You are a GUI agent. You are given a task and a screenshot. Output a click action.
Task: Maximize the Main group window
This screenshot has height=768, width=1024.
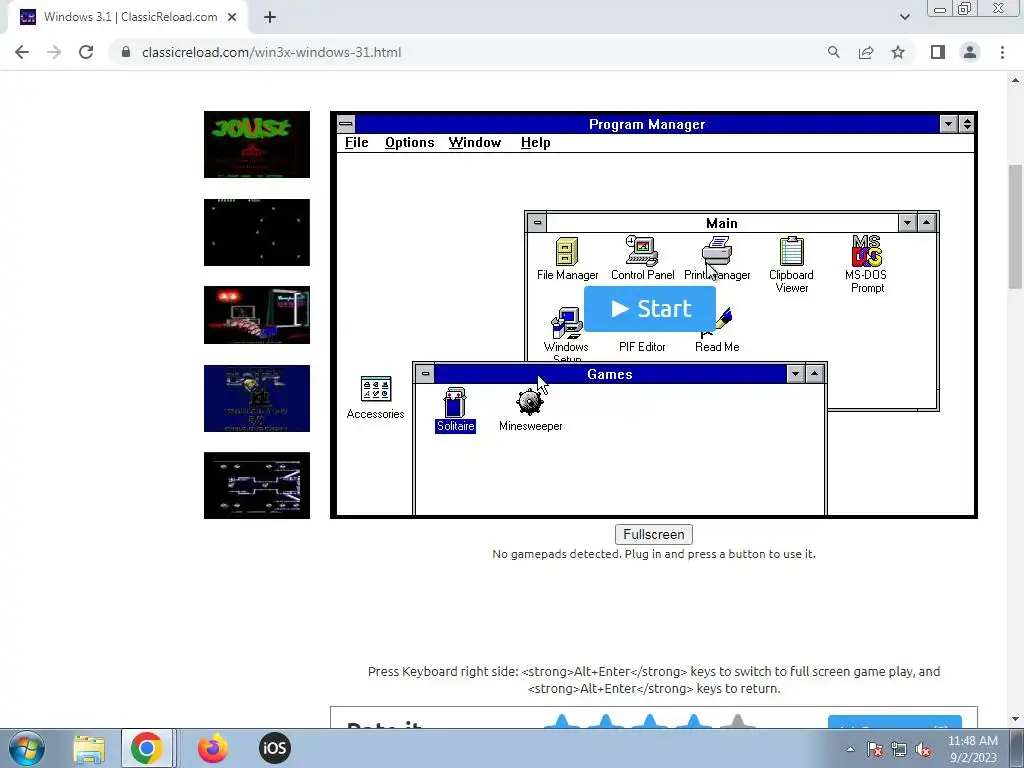click(x=927, y=223)
